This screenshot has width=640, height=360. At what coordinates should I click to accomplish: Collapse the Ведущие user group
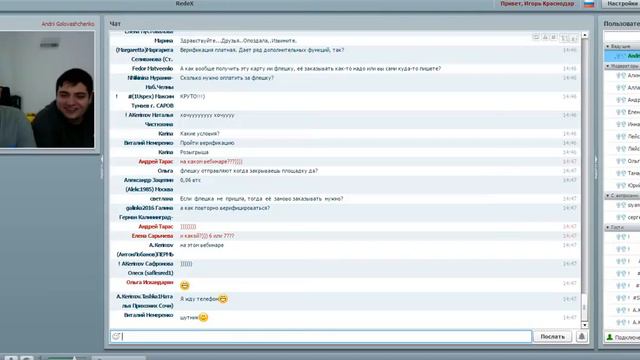(x=607, y=47)
